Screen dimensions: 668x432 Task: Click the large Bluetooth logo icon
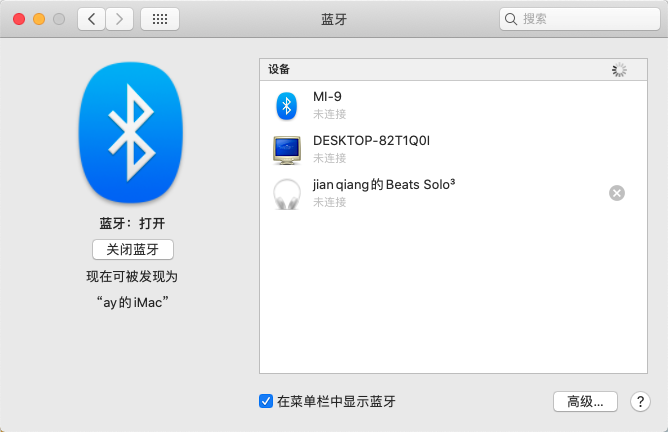click(131, 132)
